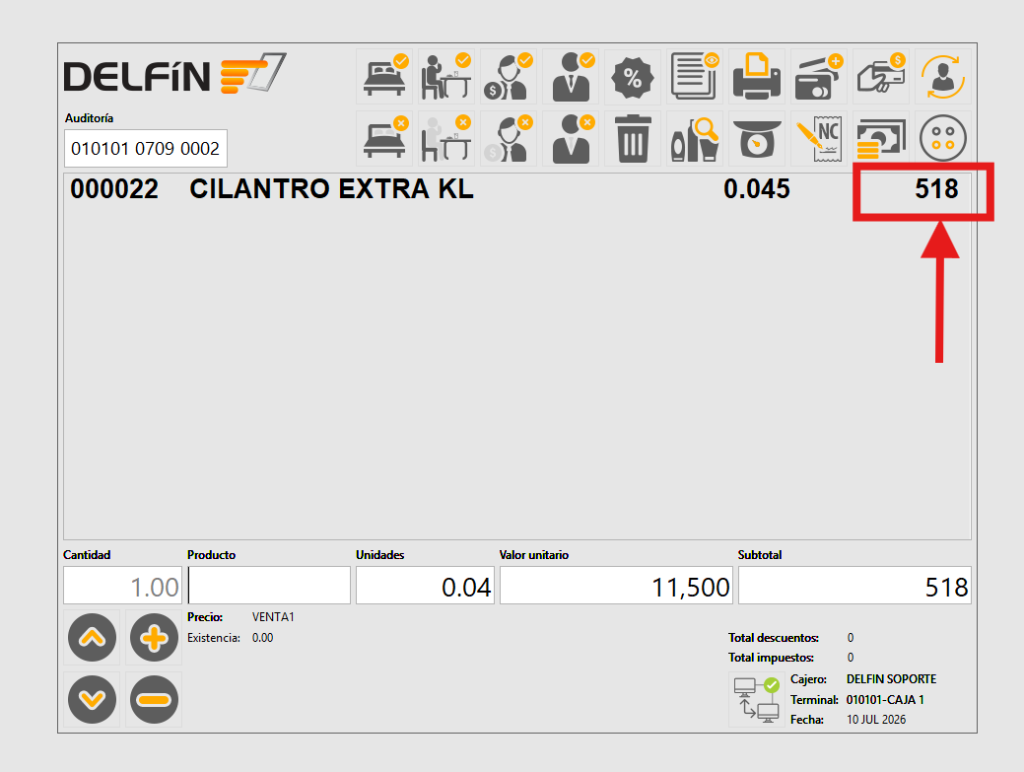
Task: Click the assign room icon with checkmark
Action: click(x=385, y=77)
